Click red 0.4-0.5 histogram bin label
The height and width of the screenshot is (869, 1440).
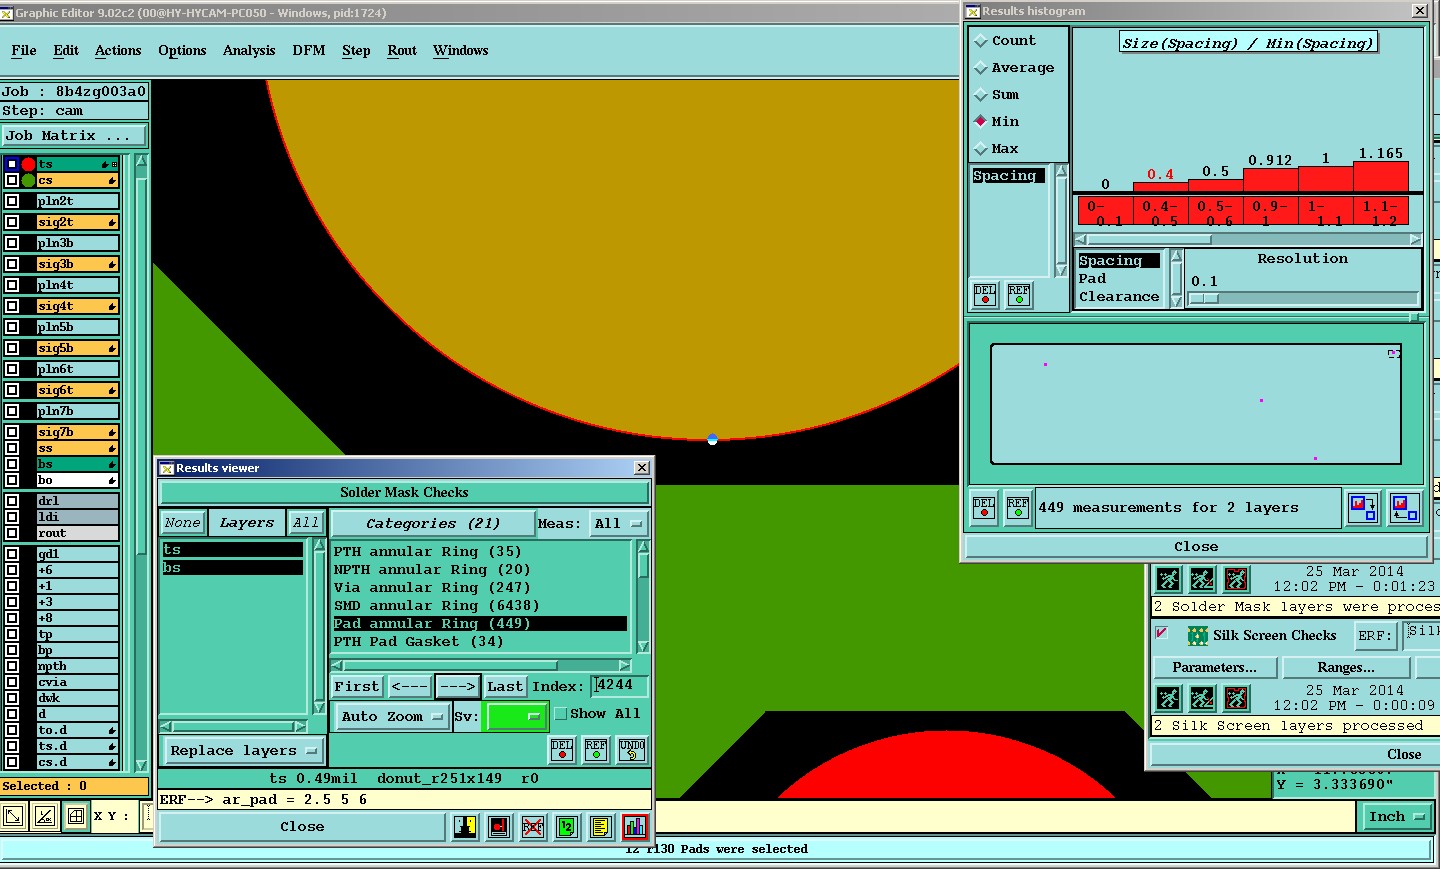coord(1160,212)
